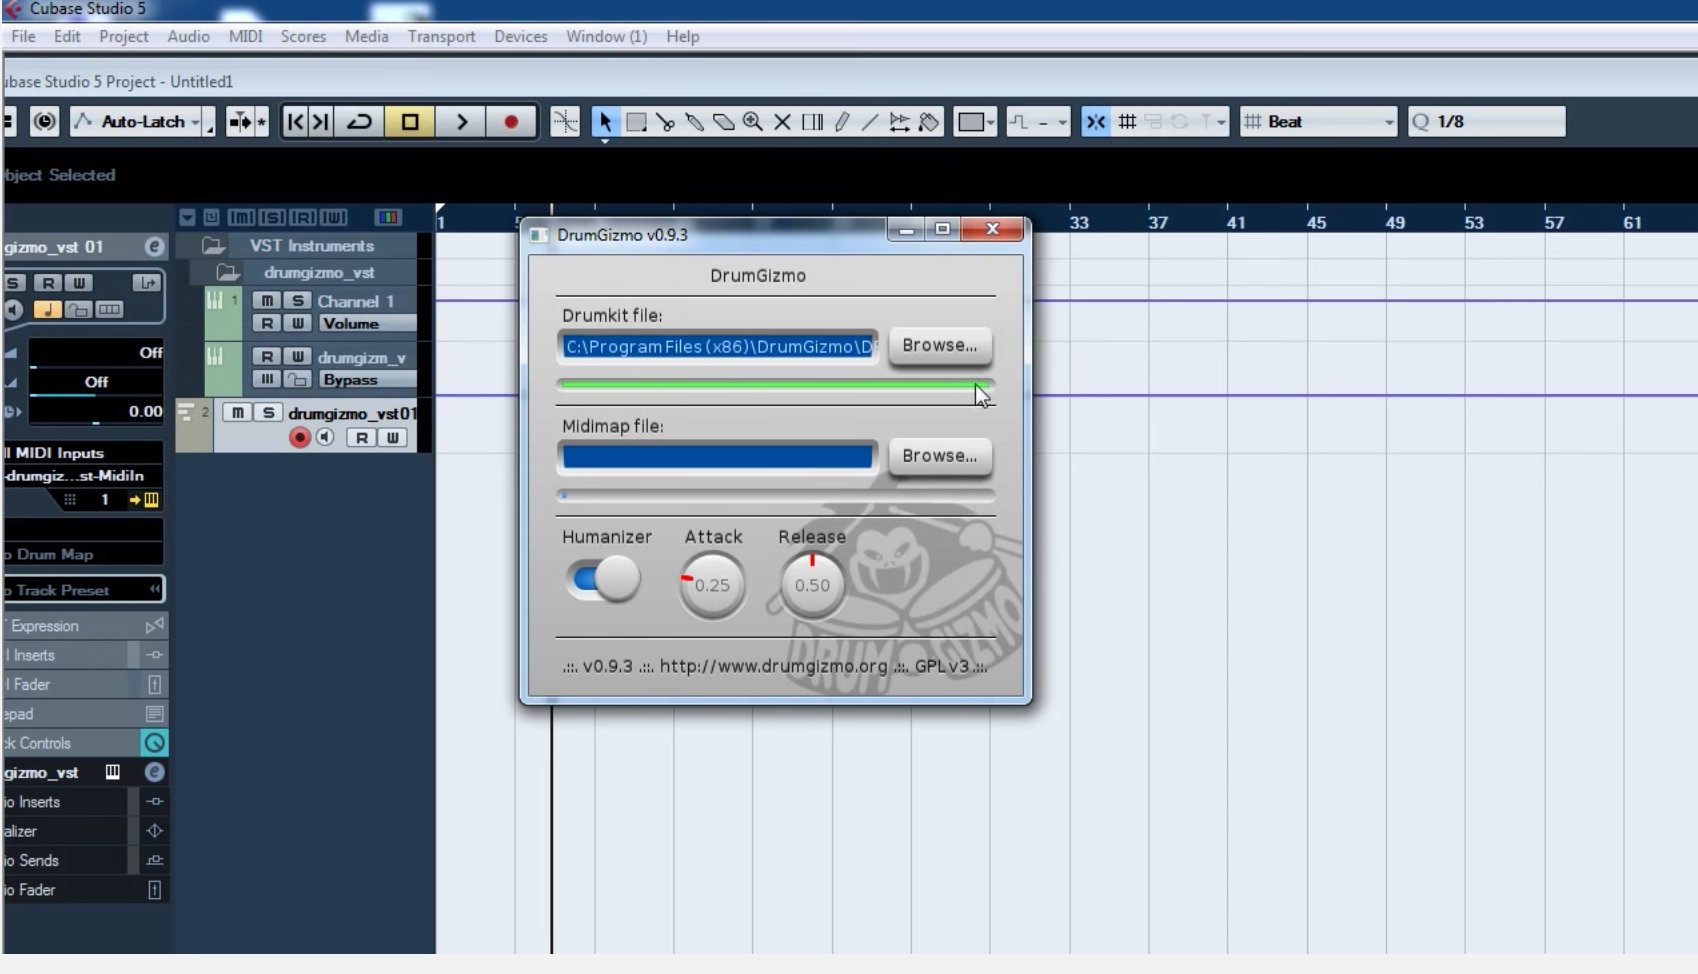1698x974 pixels.
Task: Open the Grid snap type icon
Action: coord(1127,122)
